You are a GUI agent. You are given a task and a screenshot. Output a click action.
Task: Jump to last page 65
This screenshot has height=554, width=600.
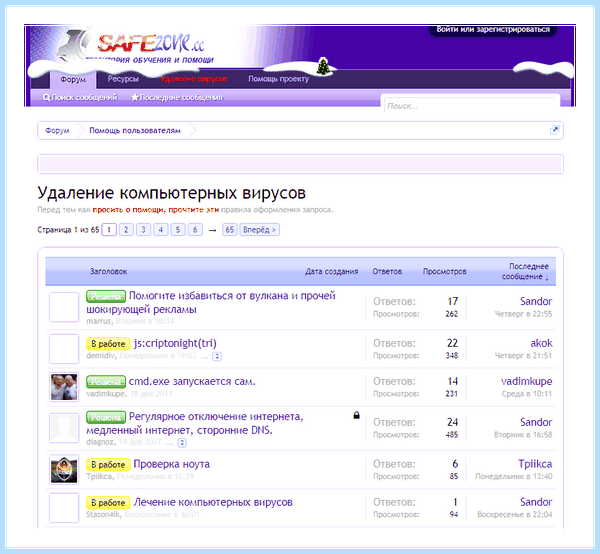click(230, 230)
